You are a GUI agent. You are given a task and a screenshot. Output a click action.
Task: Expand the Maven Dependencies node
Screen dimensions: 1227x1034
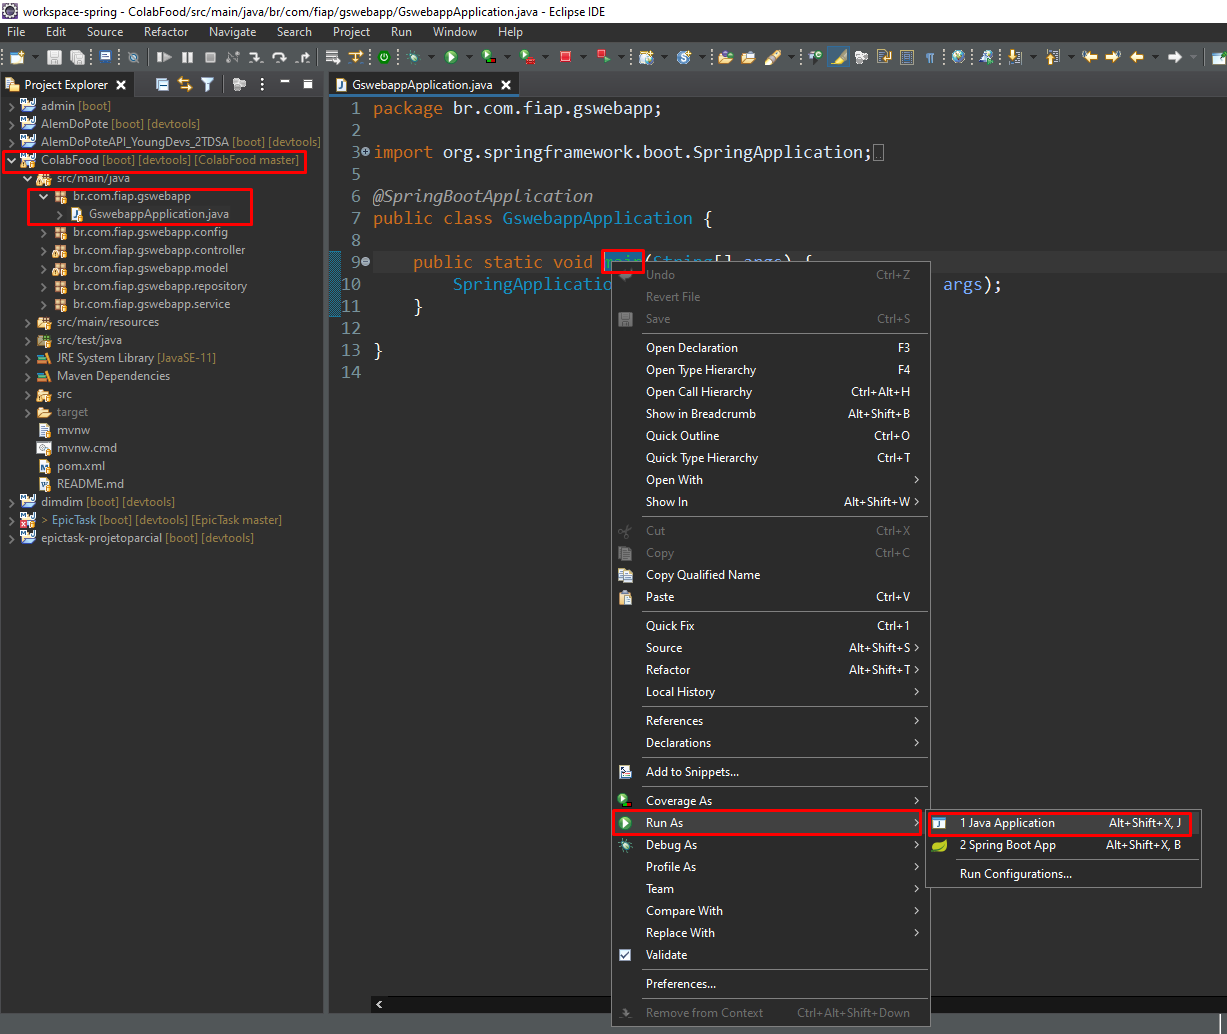[x=28, y=376]
